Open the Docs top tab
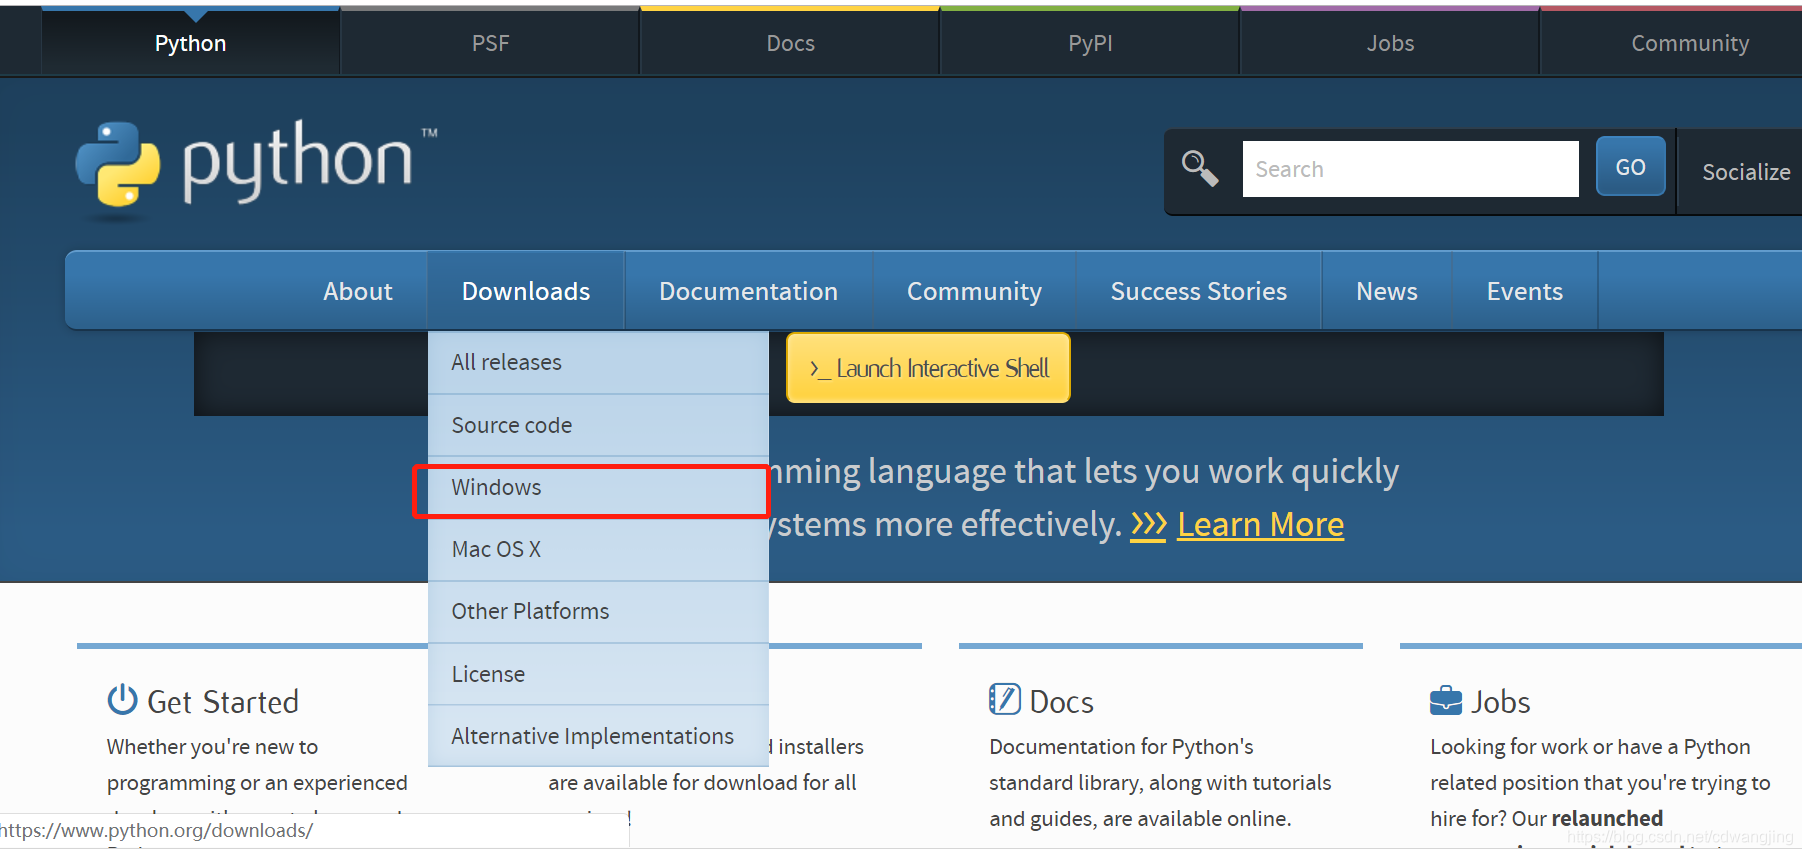Image resolution: width=1802 pixels, height=855 pixels. 790,43
